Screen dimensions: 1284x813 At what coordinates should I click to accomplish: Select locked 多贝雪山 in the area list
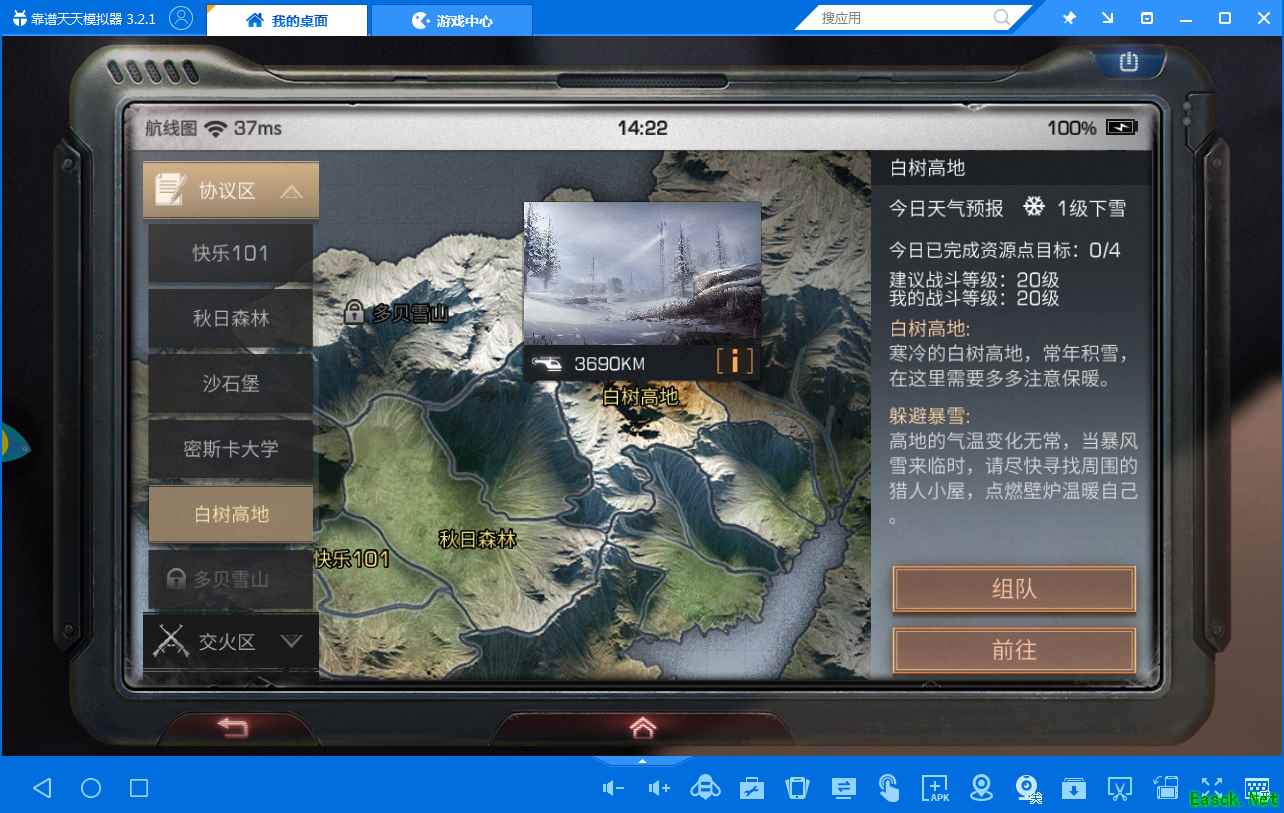231,579
